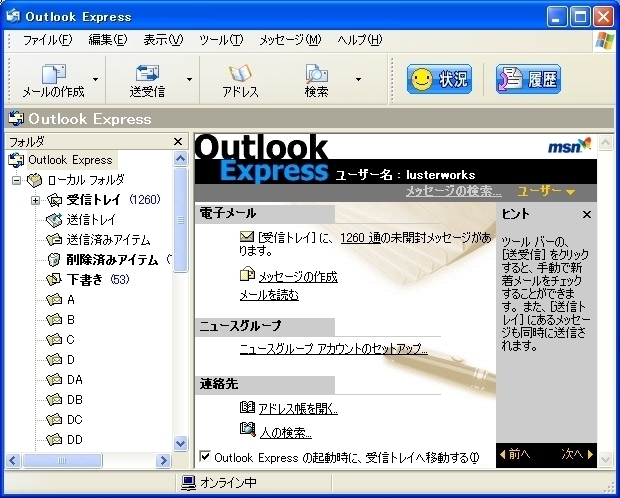Open the 表示(V) menu

[163, 40]
